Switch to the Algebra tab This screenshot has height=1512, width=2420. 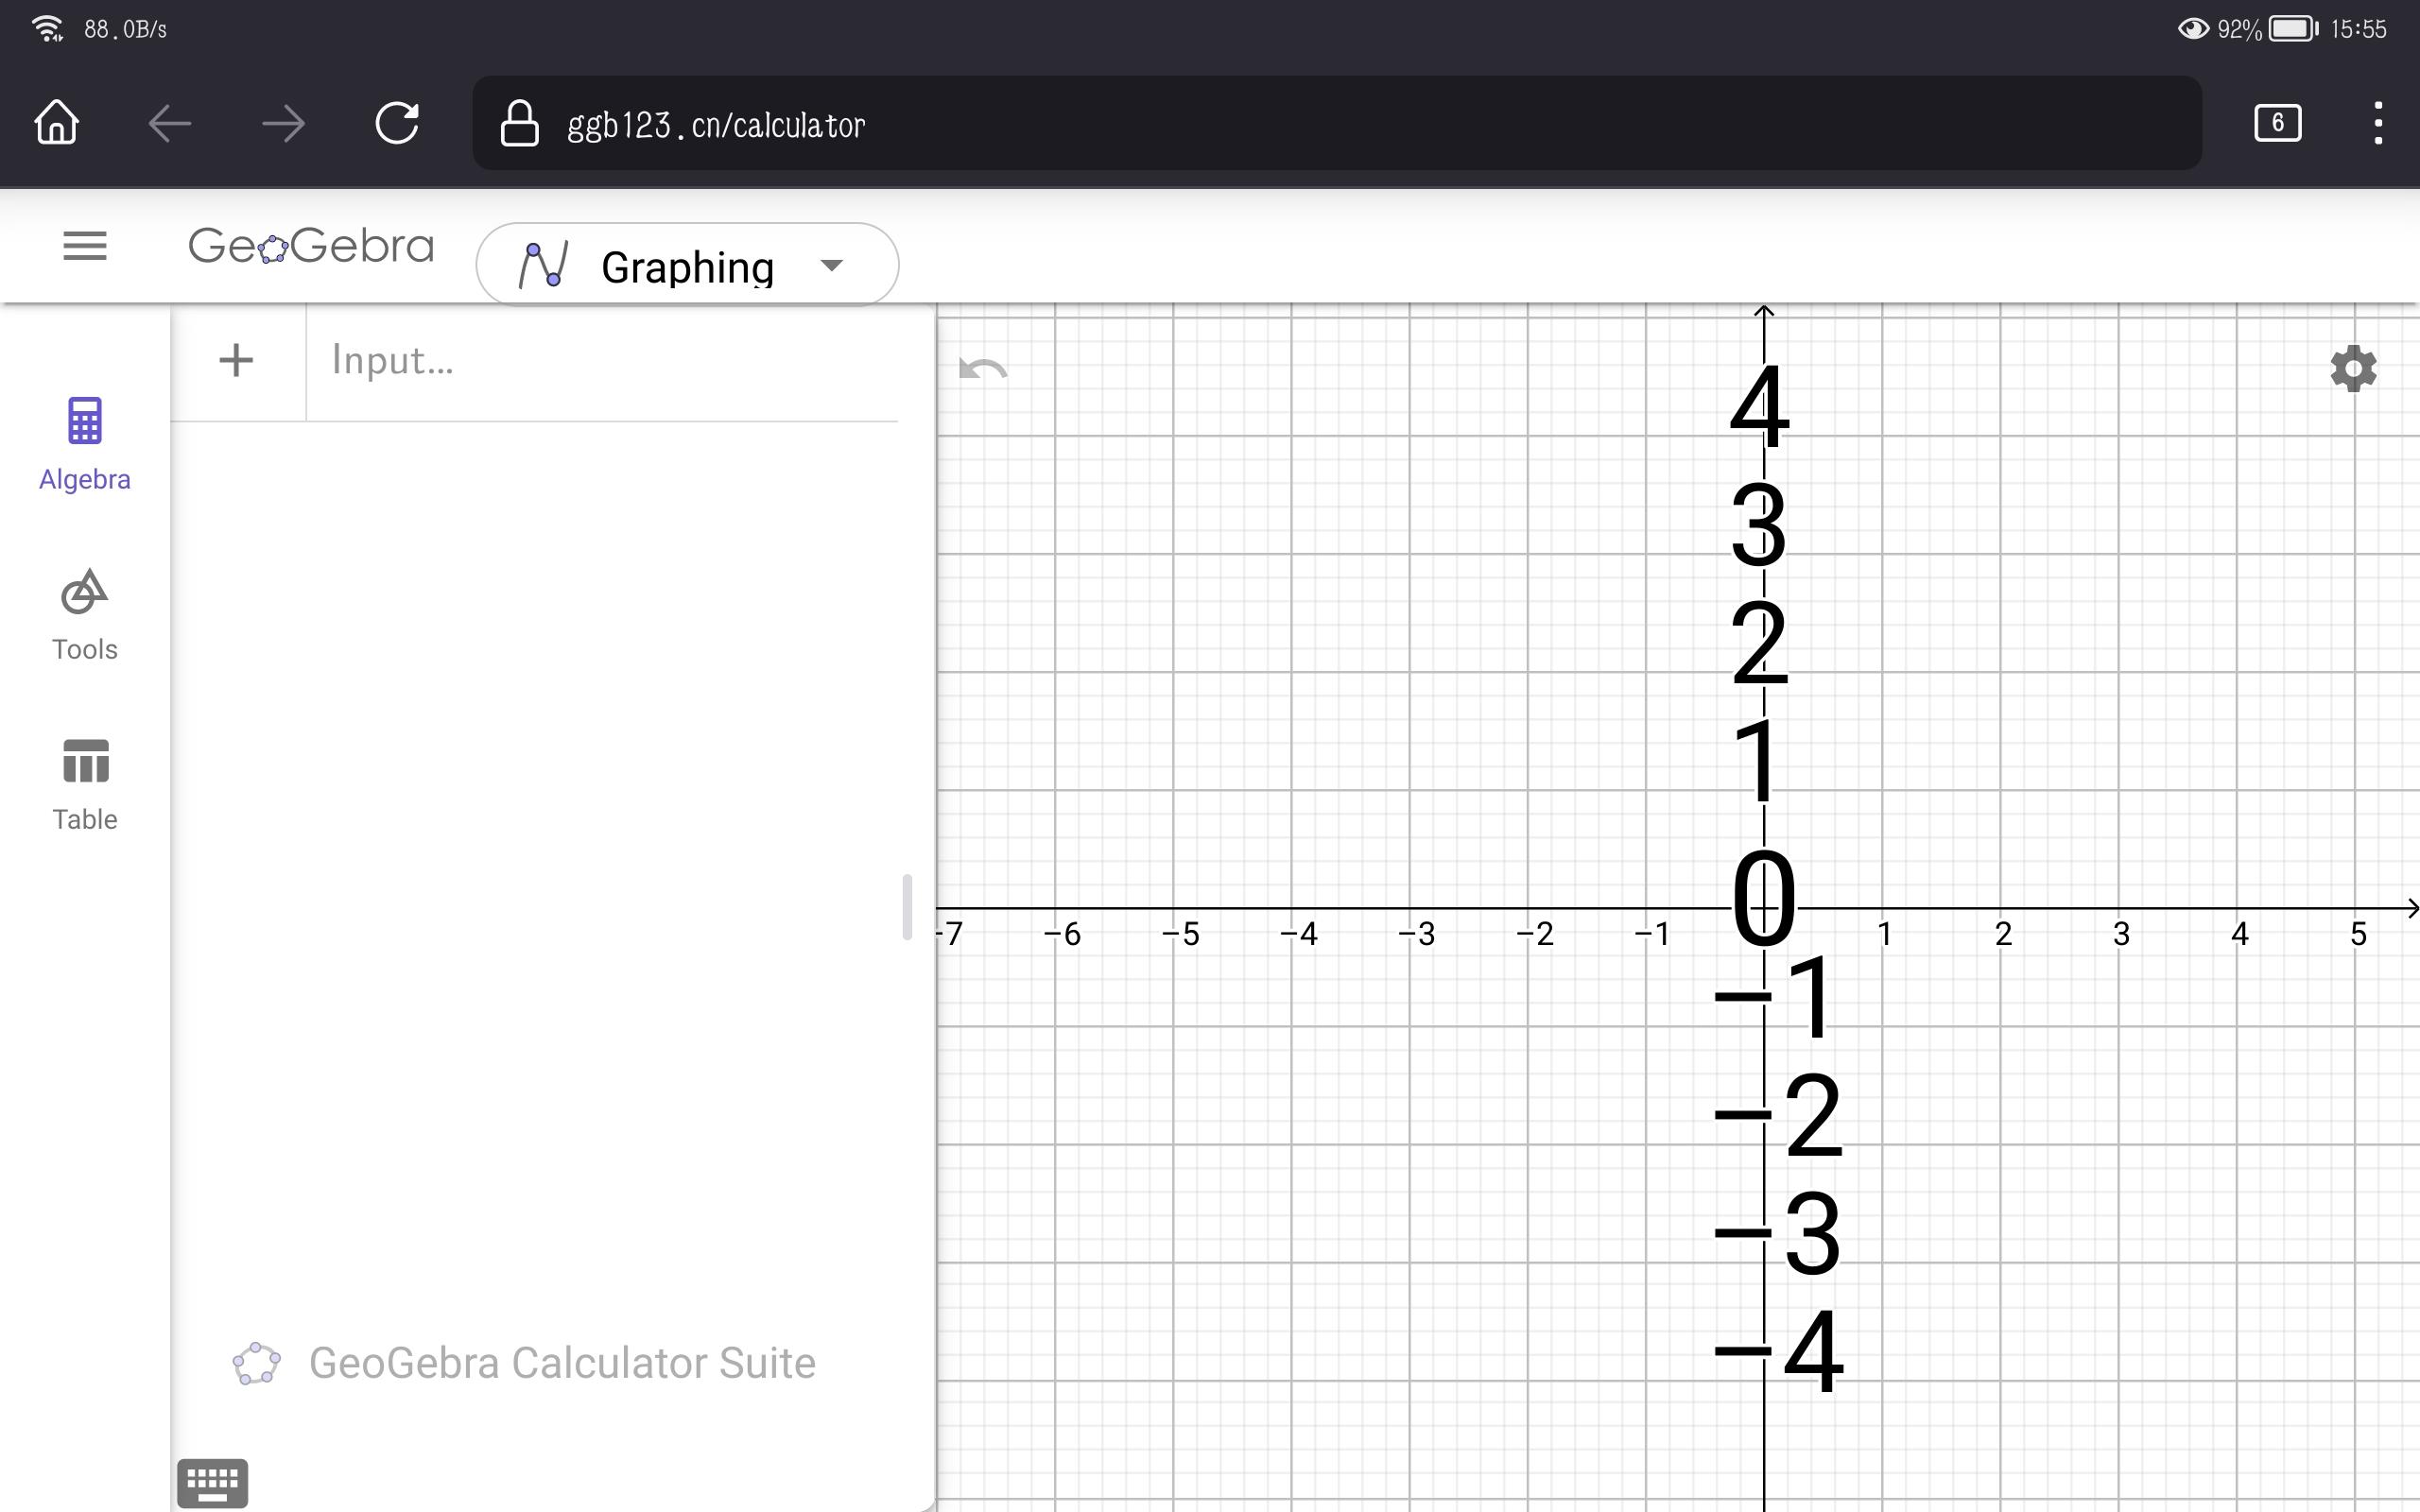coord(85,443)
